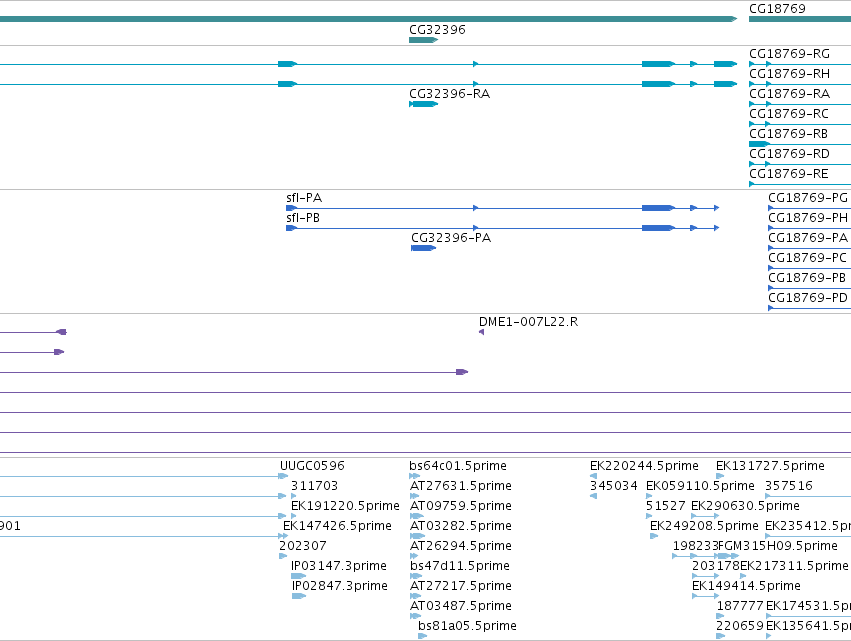The height and width of the screenshot is (641, 851).
Task: Select AT27631.5prime EST
Action: [461, 486]
